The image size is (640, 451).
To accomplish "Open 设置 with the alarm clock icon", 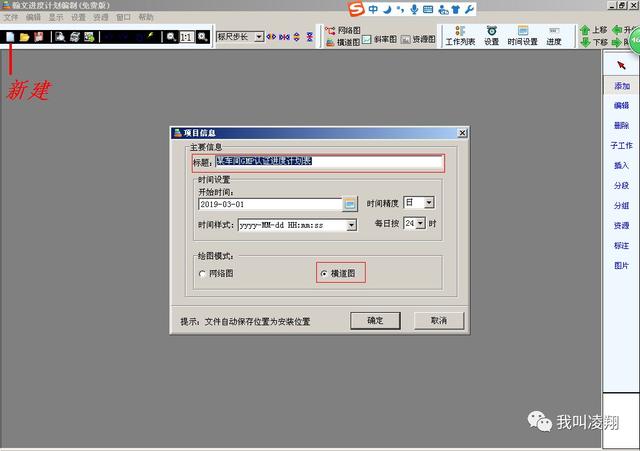I will point(491,36).
